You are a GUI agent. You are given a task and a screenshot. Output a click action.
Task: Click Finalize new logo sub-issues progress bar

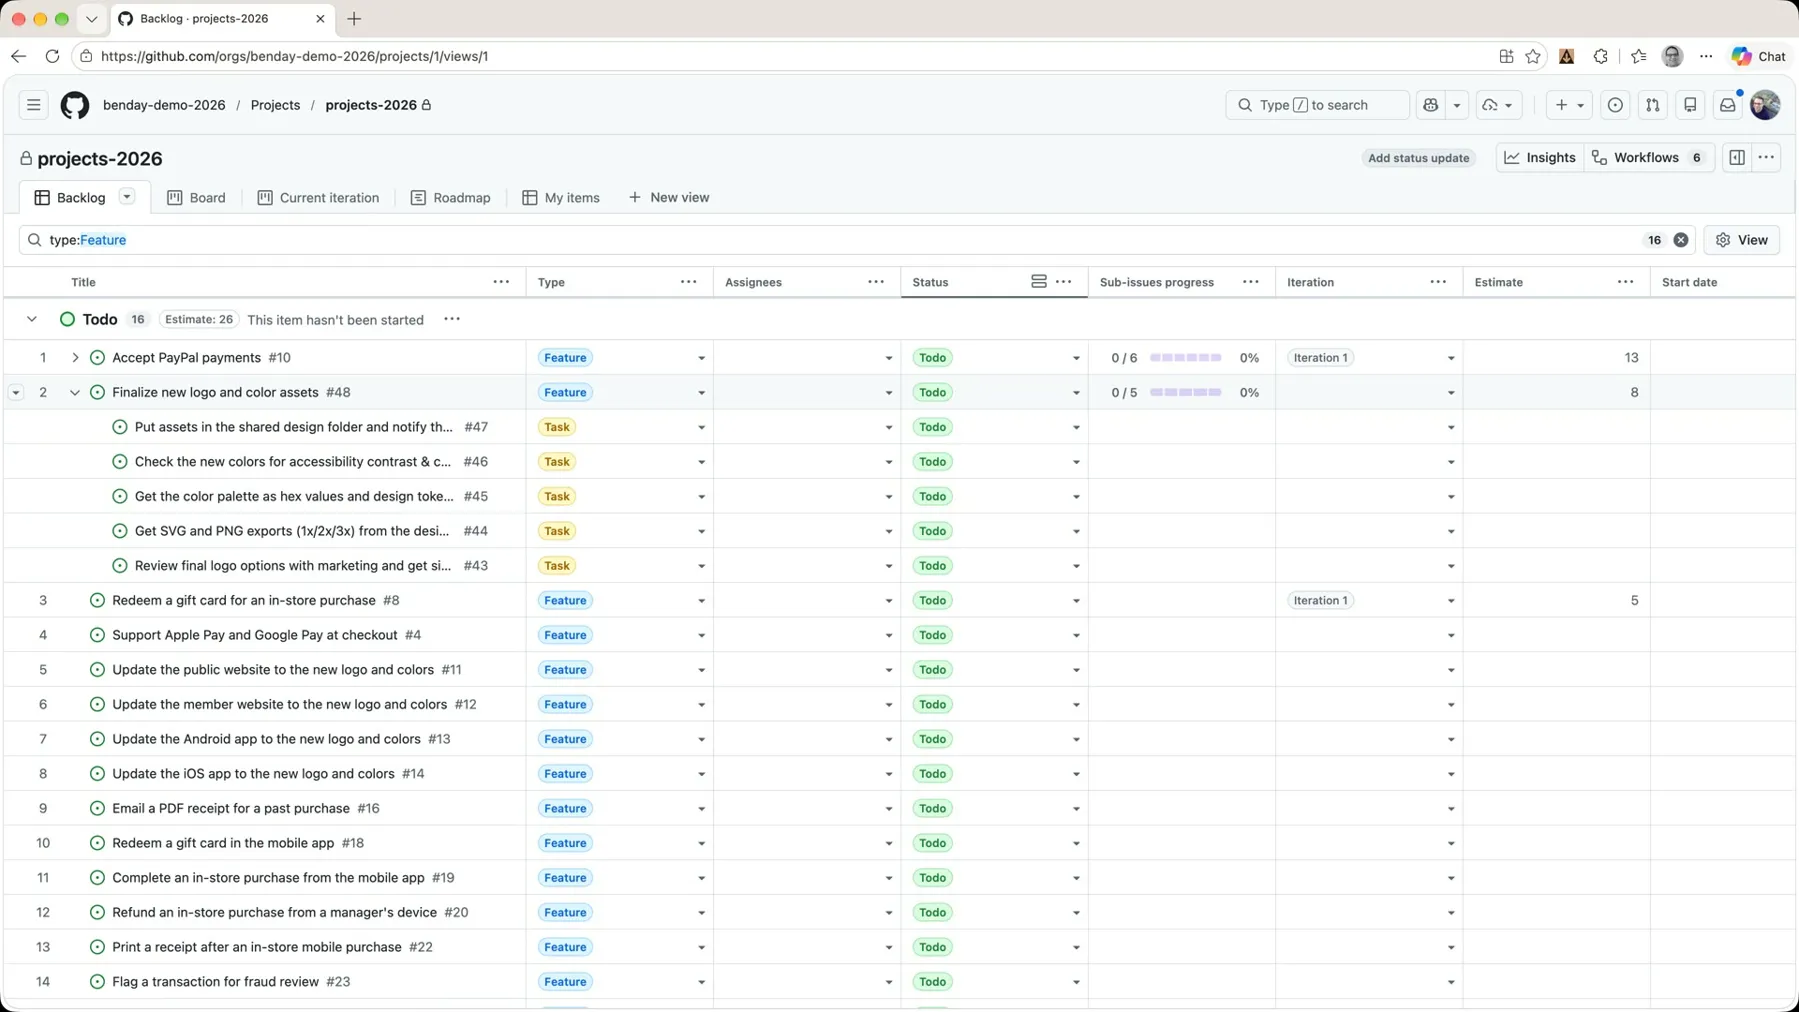pyautogui.click(x=1186, y=393)
